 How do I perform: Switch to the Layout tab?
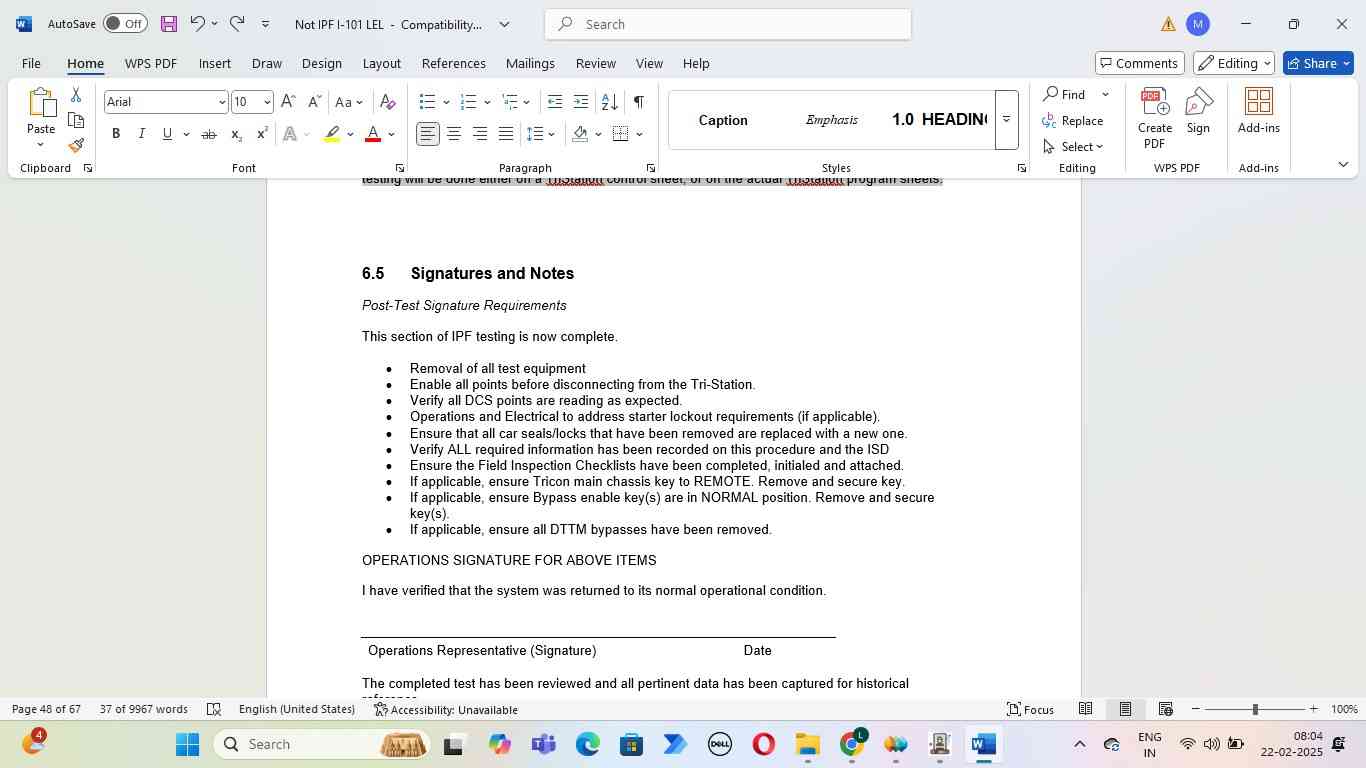tap(381, 63)
